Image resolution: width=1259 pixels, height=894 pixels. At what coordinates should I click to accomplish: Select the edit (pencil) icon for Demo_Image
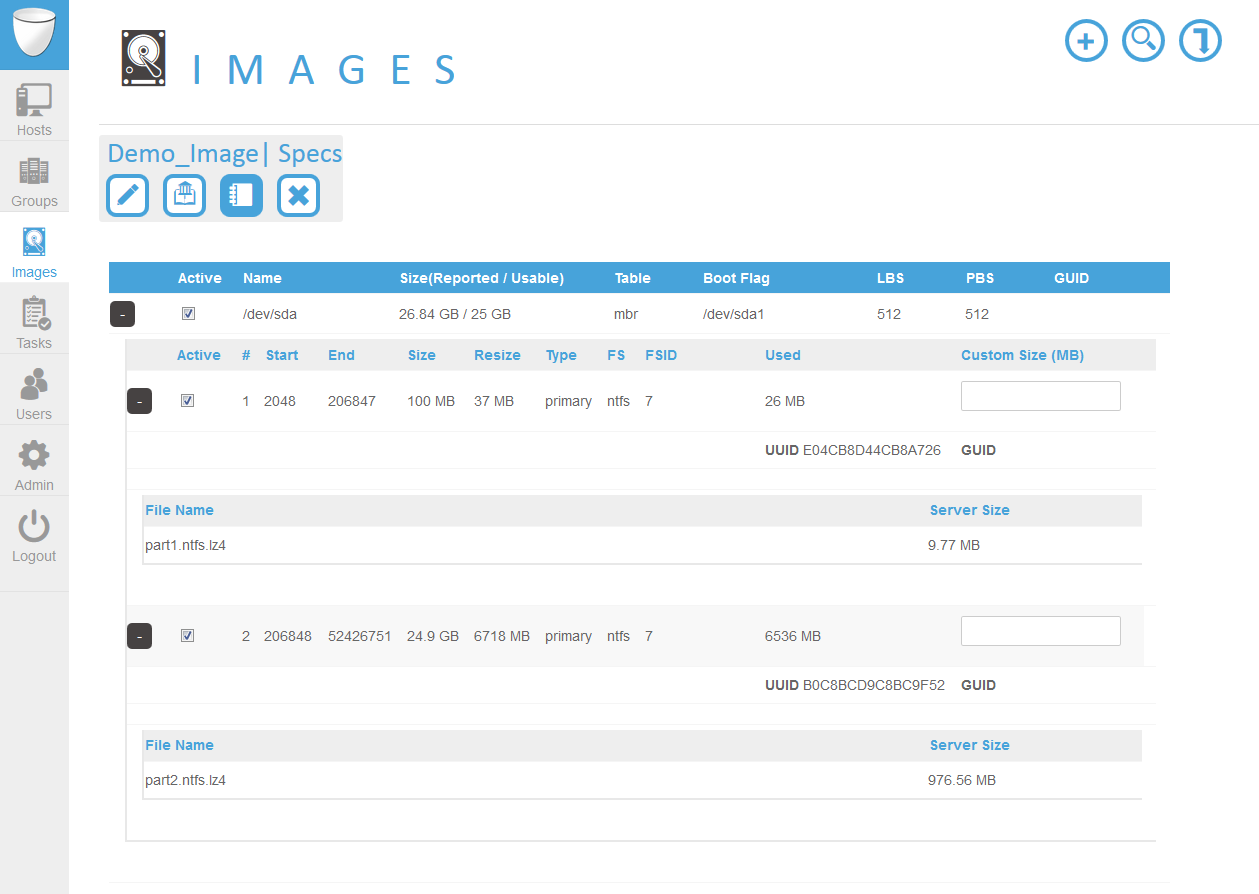pyautogui.click(x=127, y=195)
